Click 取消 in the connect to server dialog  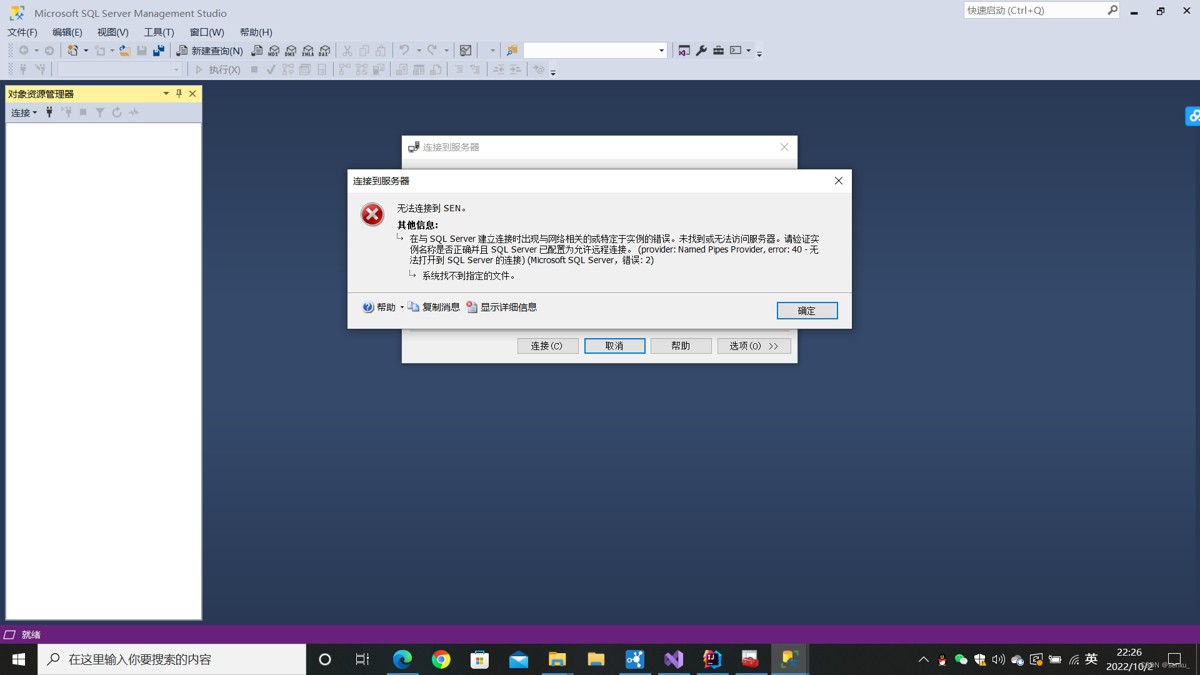tap(614, 346)
